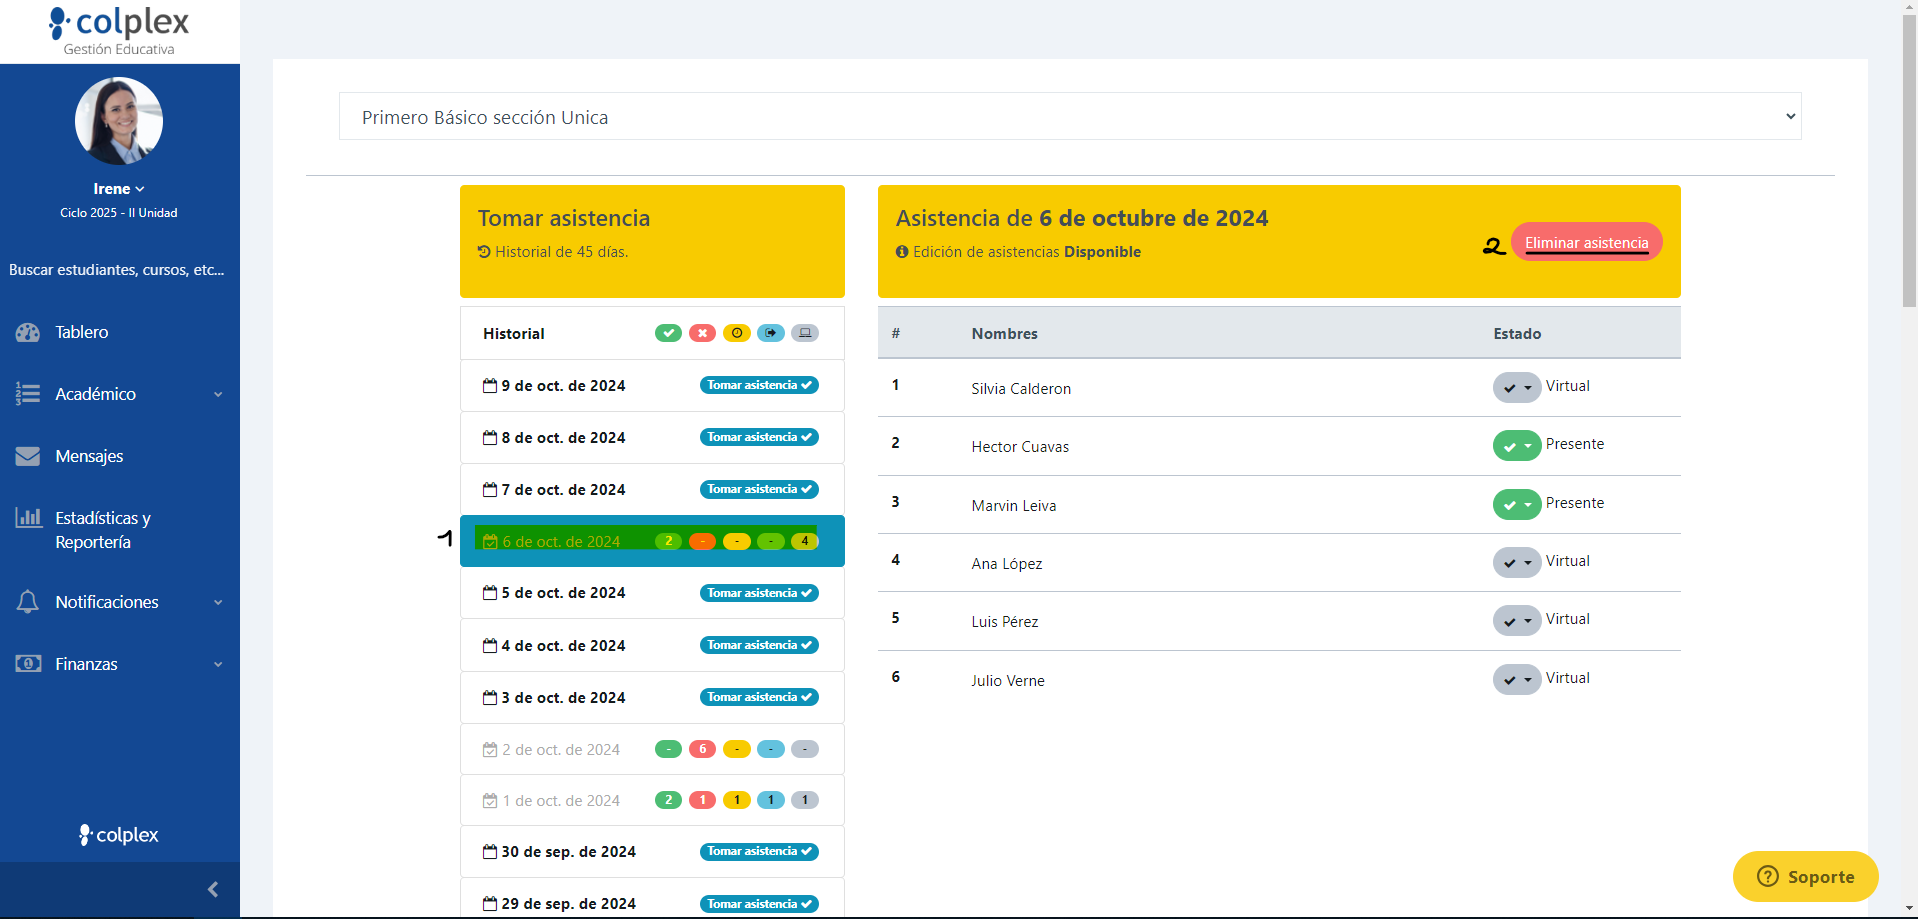Image resolution: width=1918 pixels, height=919 pixels.
Task: Click Eliminar asistencia button
Action: 1586,242
